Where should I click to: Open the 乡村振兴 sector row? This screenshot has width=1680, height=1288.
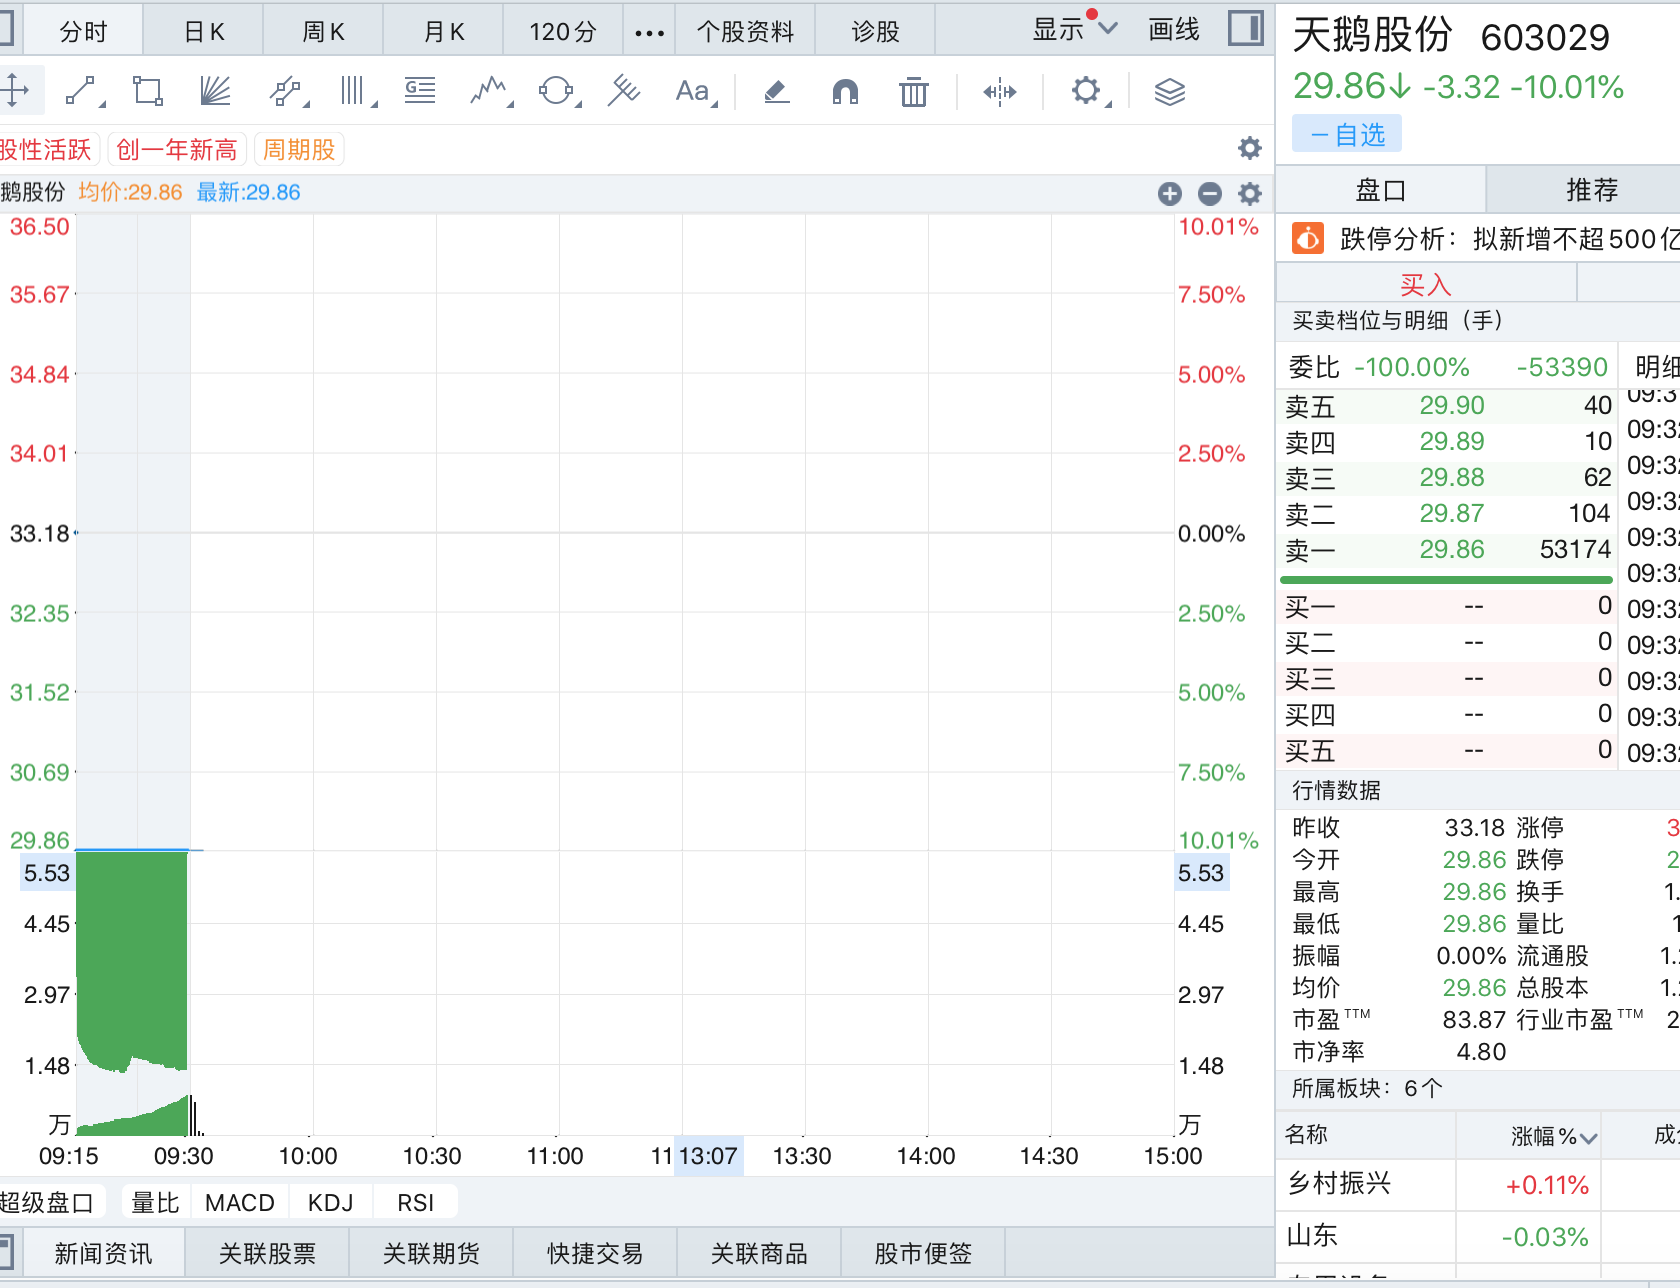(1477, 1184)
